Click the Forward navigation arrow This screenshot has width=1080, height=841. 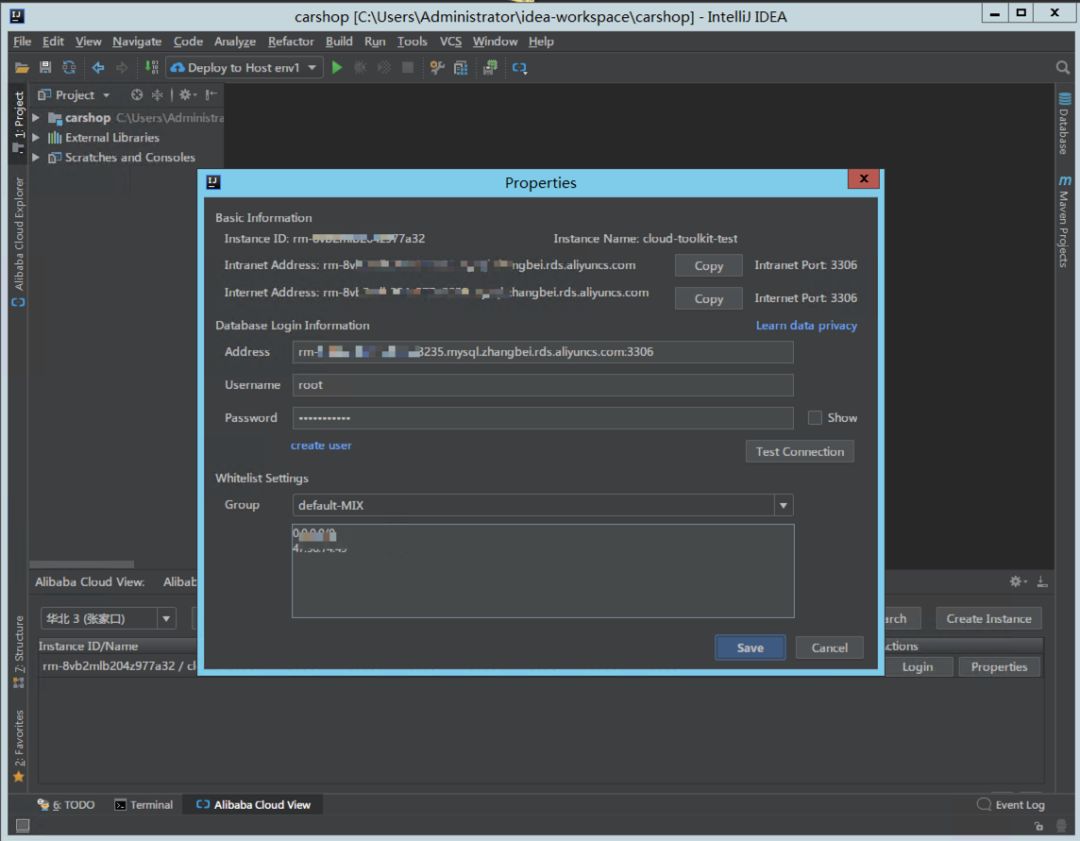122,68
